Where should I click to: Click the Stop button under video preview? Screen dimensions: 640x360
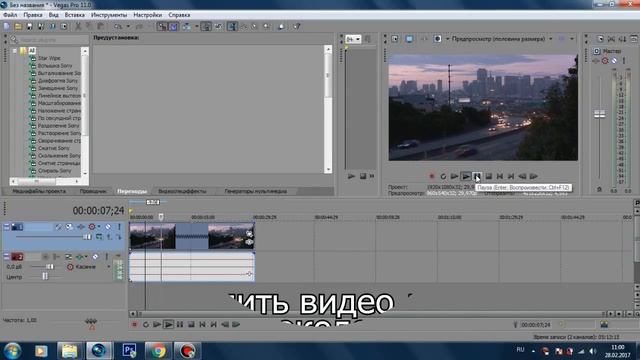(489, 176)
